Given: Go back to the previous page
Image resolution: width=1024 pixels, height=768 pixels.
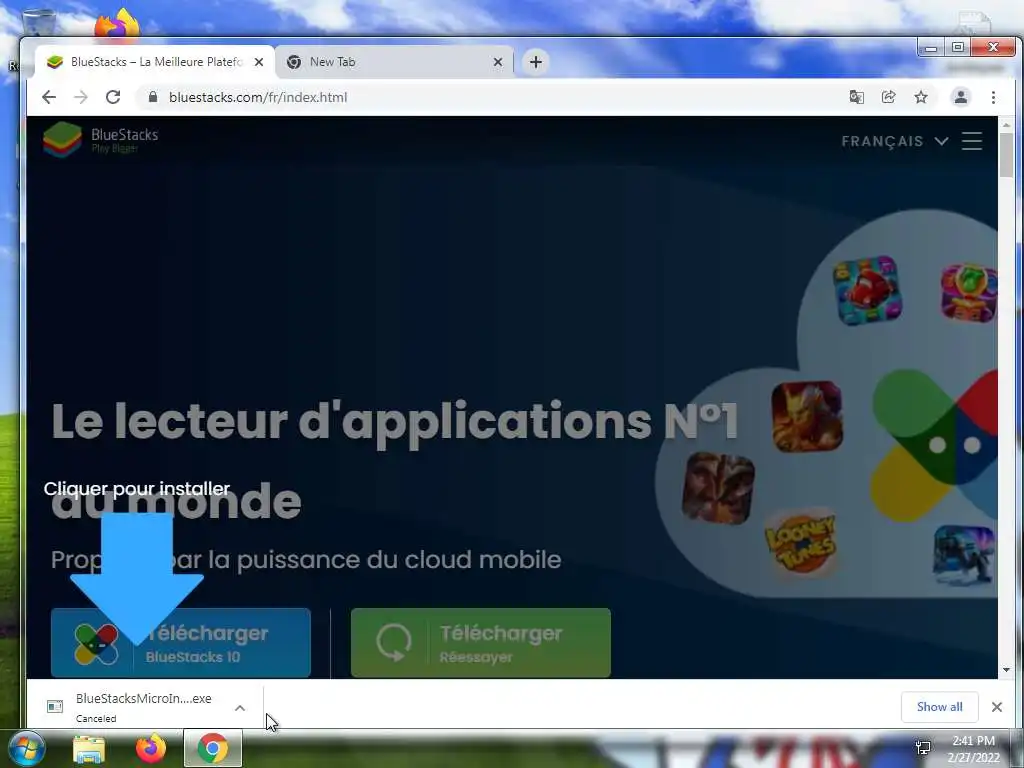Looking at the screenshot, I should point(49,97).
